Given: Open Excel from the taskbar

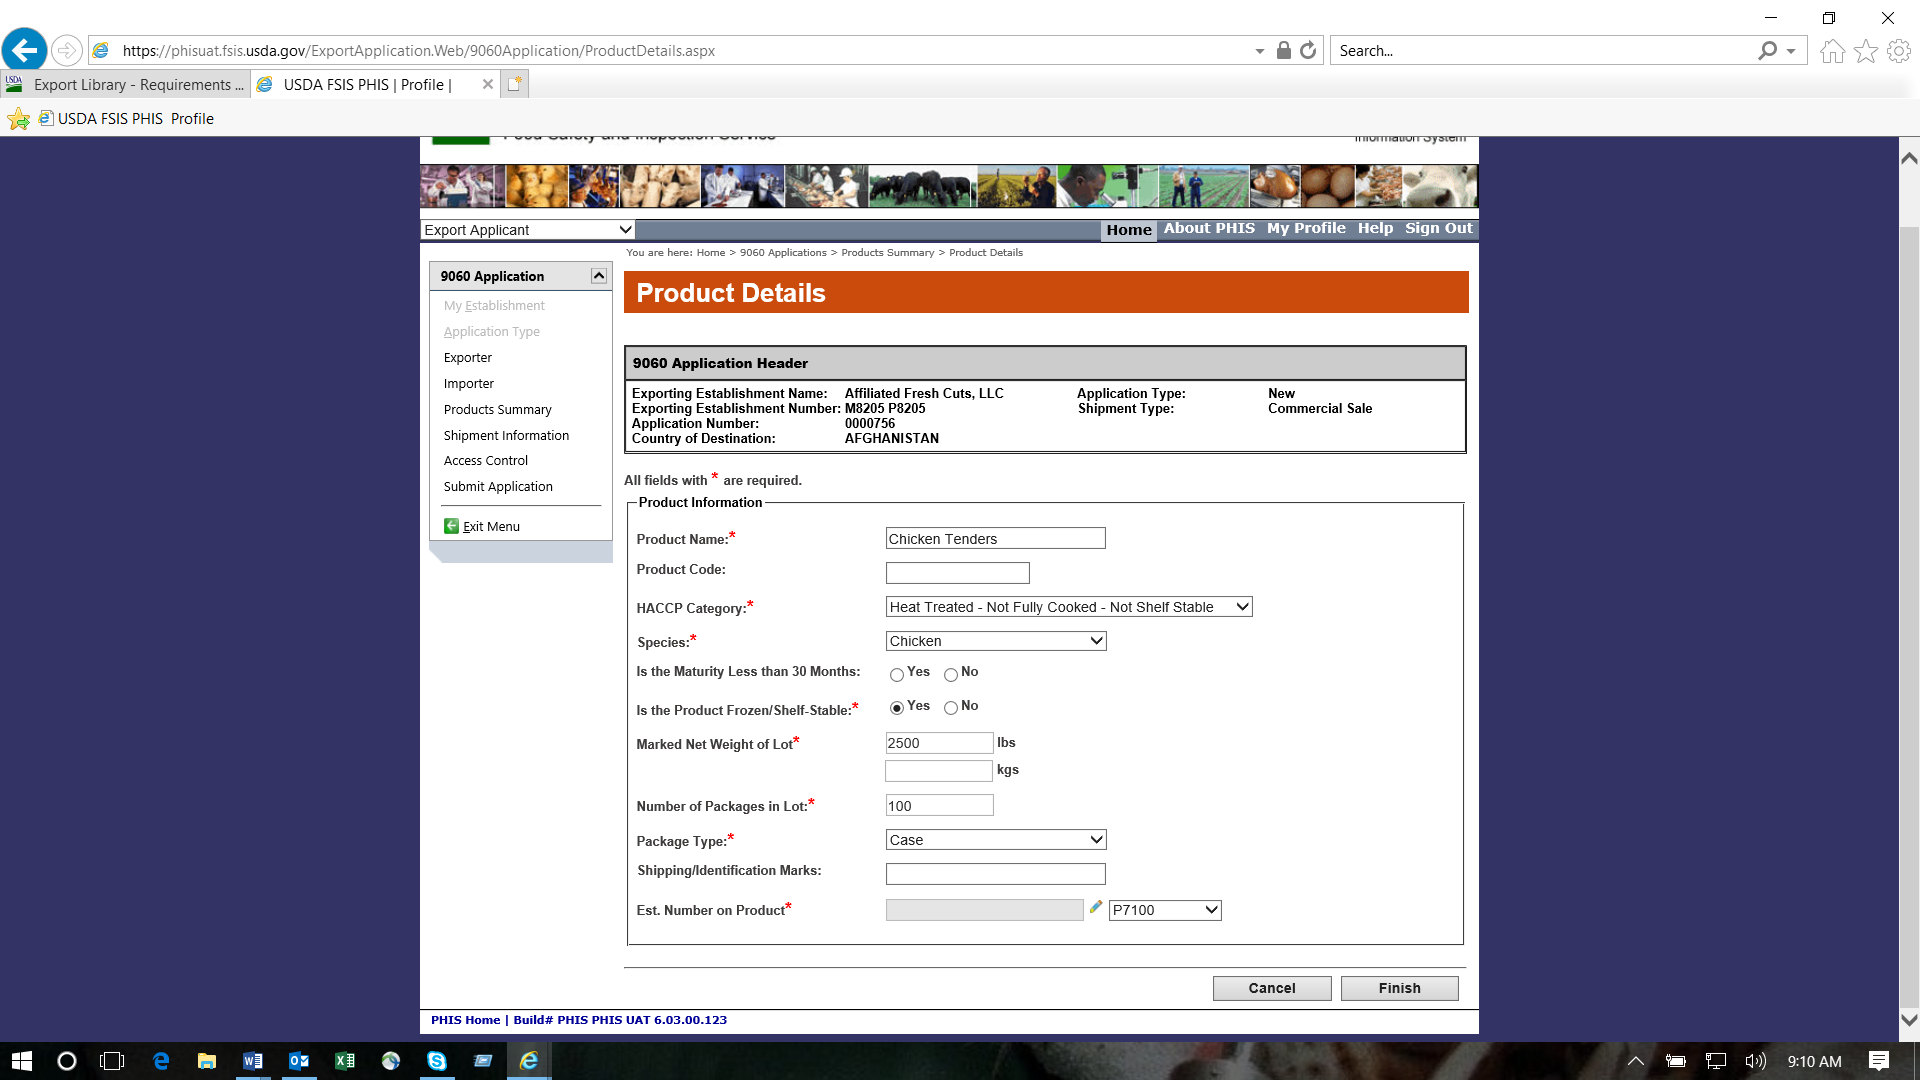Looking at the screenshot, I should click(x=345, y=1061).
